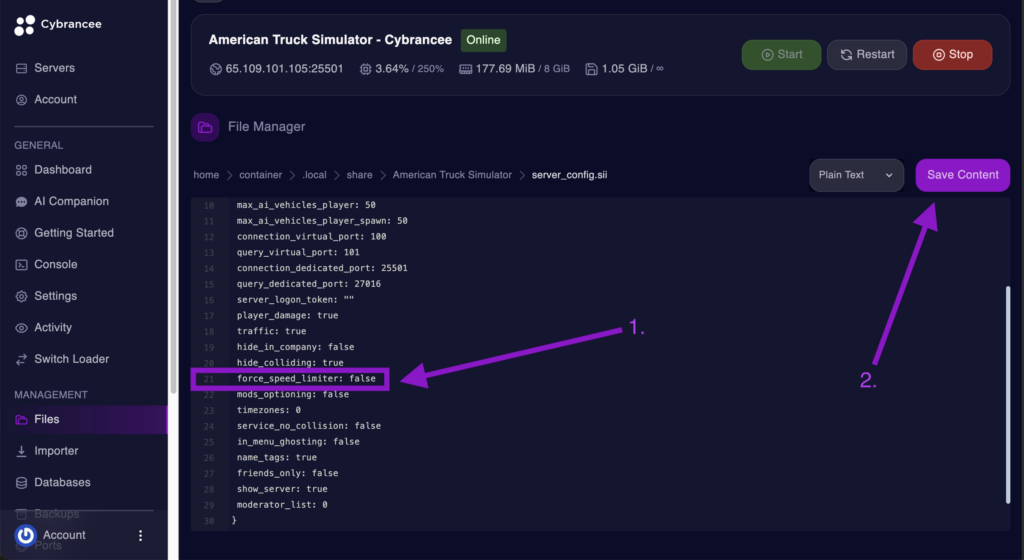Click the Getting Started lifebuoy icon
This screenshot has height=560, width=1024.
[21, 233]
